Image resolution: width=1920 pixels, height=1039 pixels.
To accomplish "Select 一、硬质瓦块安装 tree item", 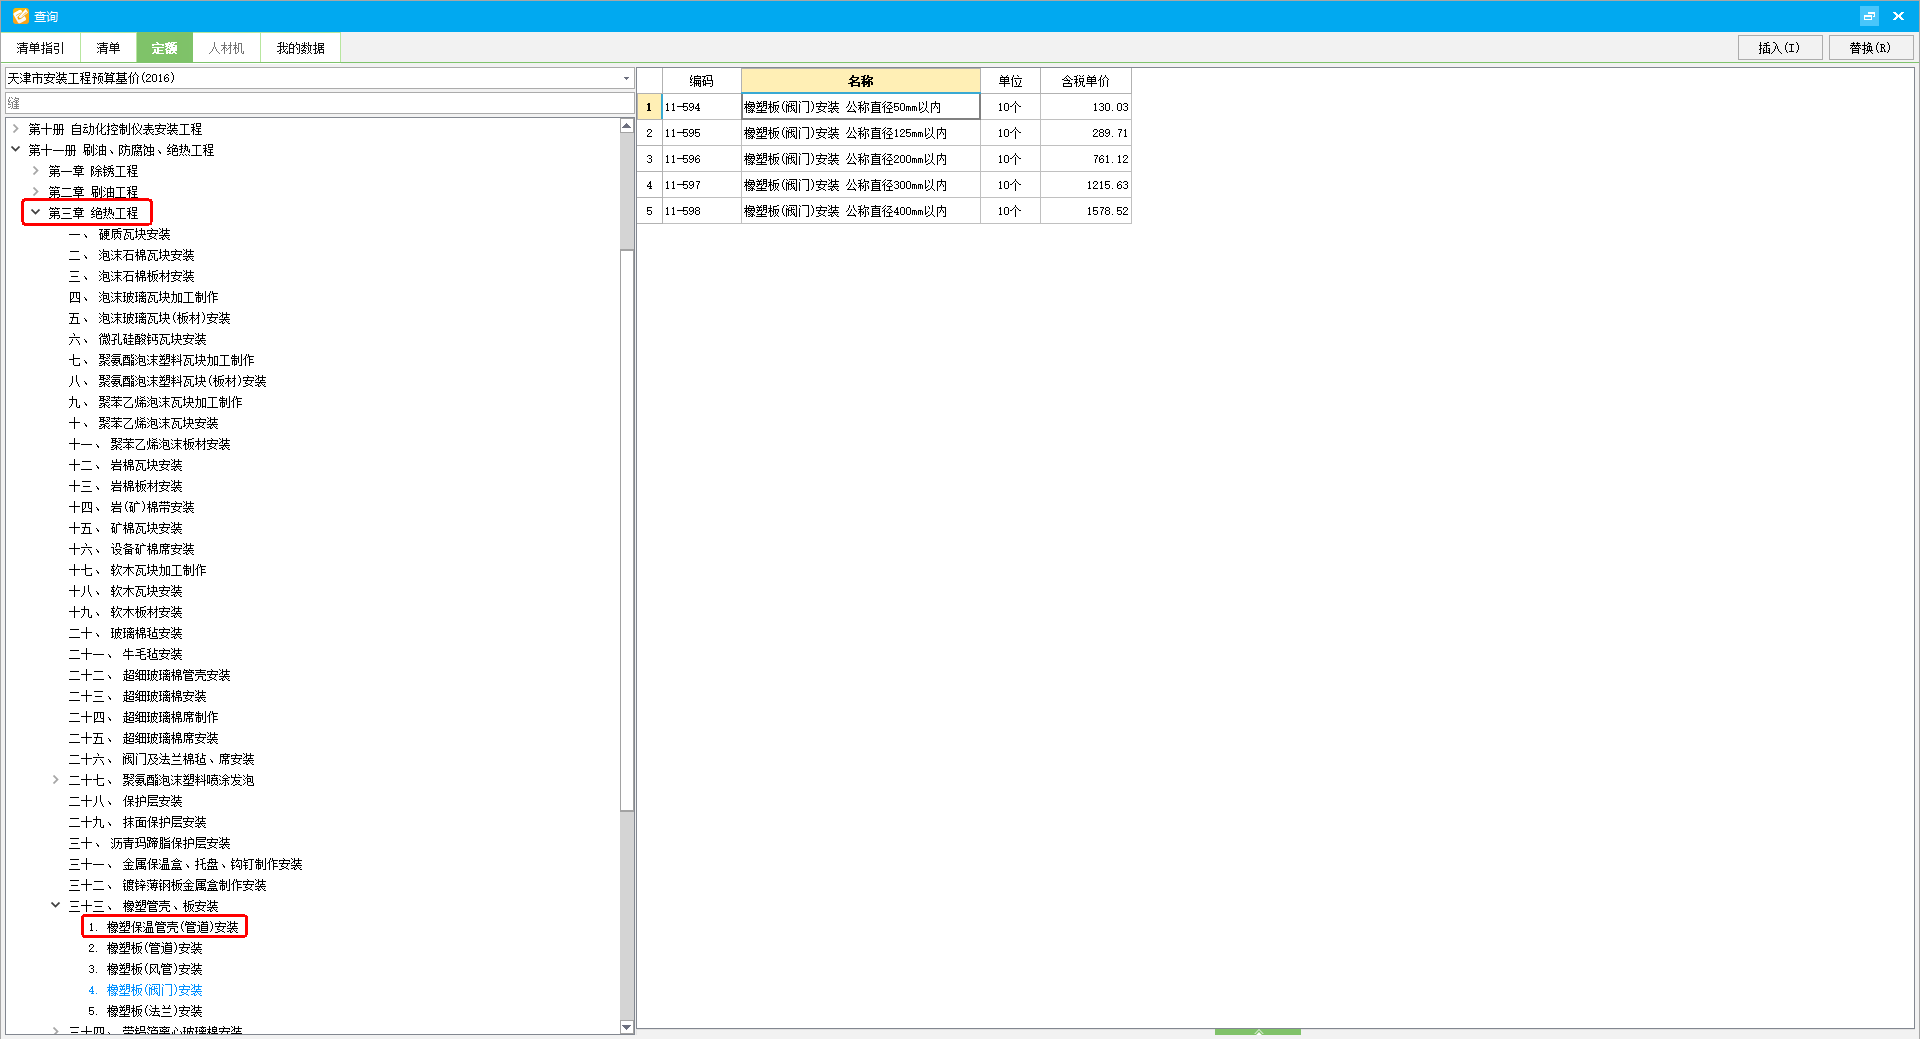I will click(120, 234).
